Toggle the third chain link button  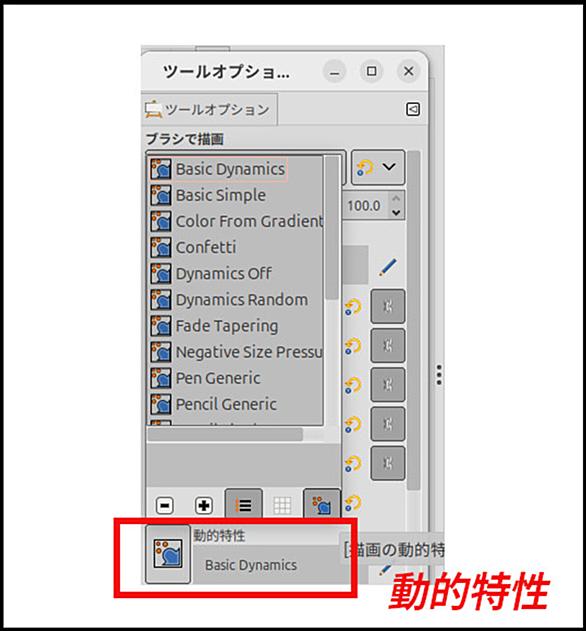pos(388,384)
